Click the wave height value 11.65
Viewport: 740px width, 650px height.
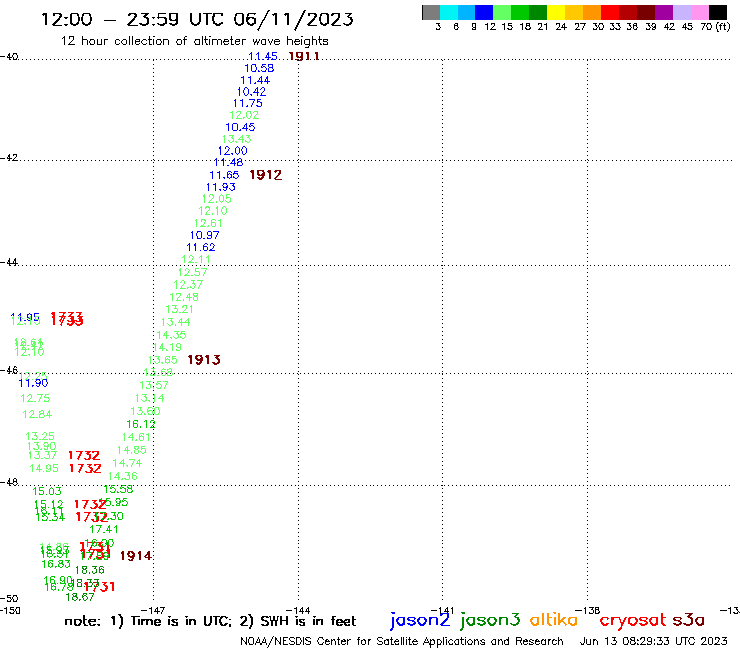[224, 175]
